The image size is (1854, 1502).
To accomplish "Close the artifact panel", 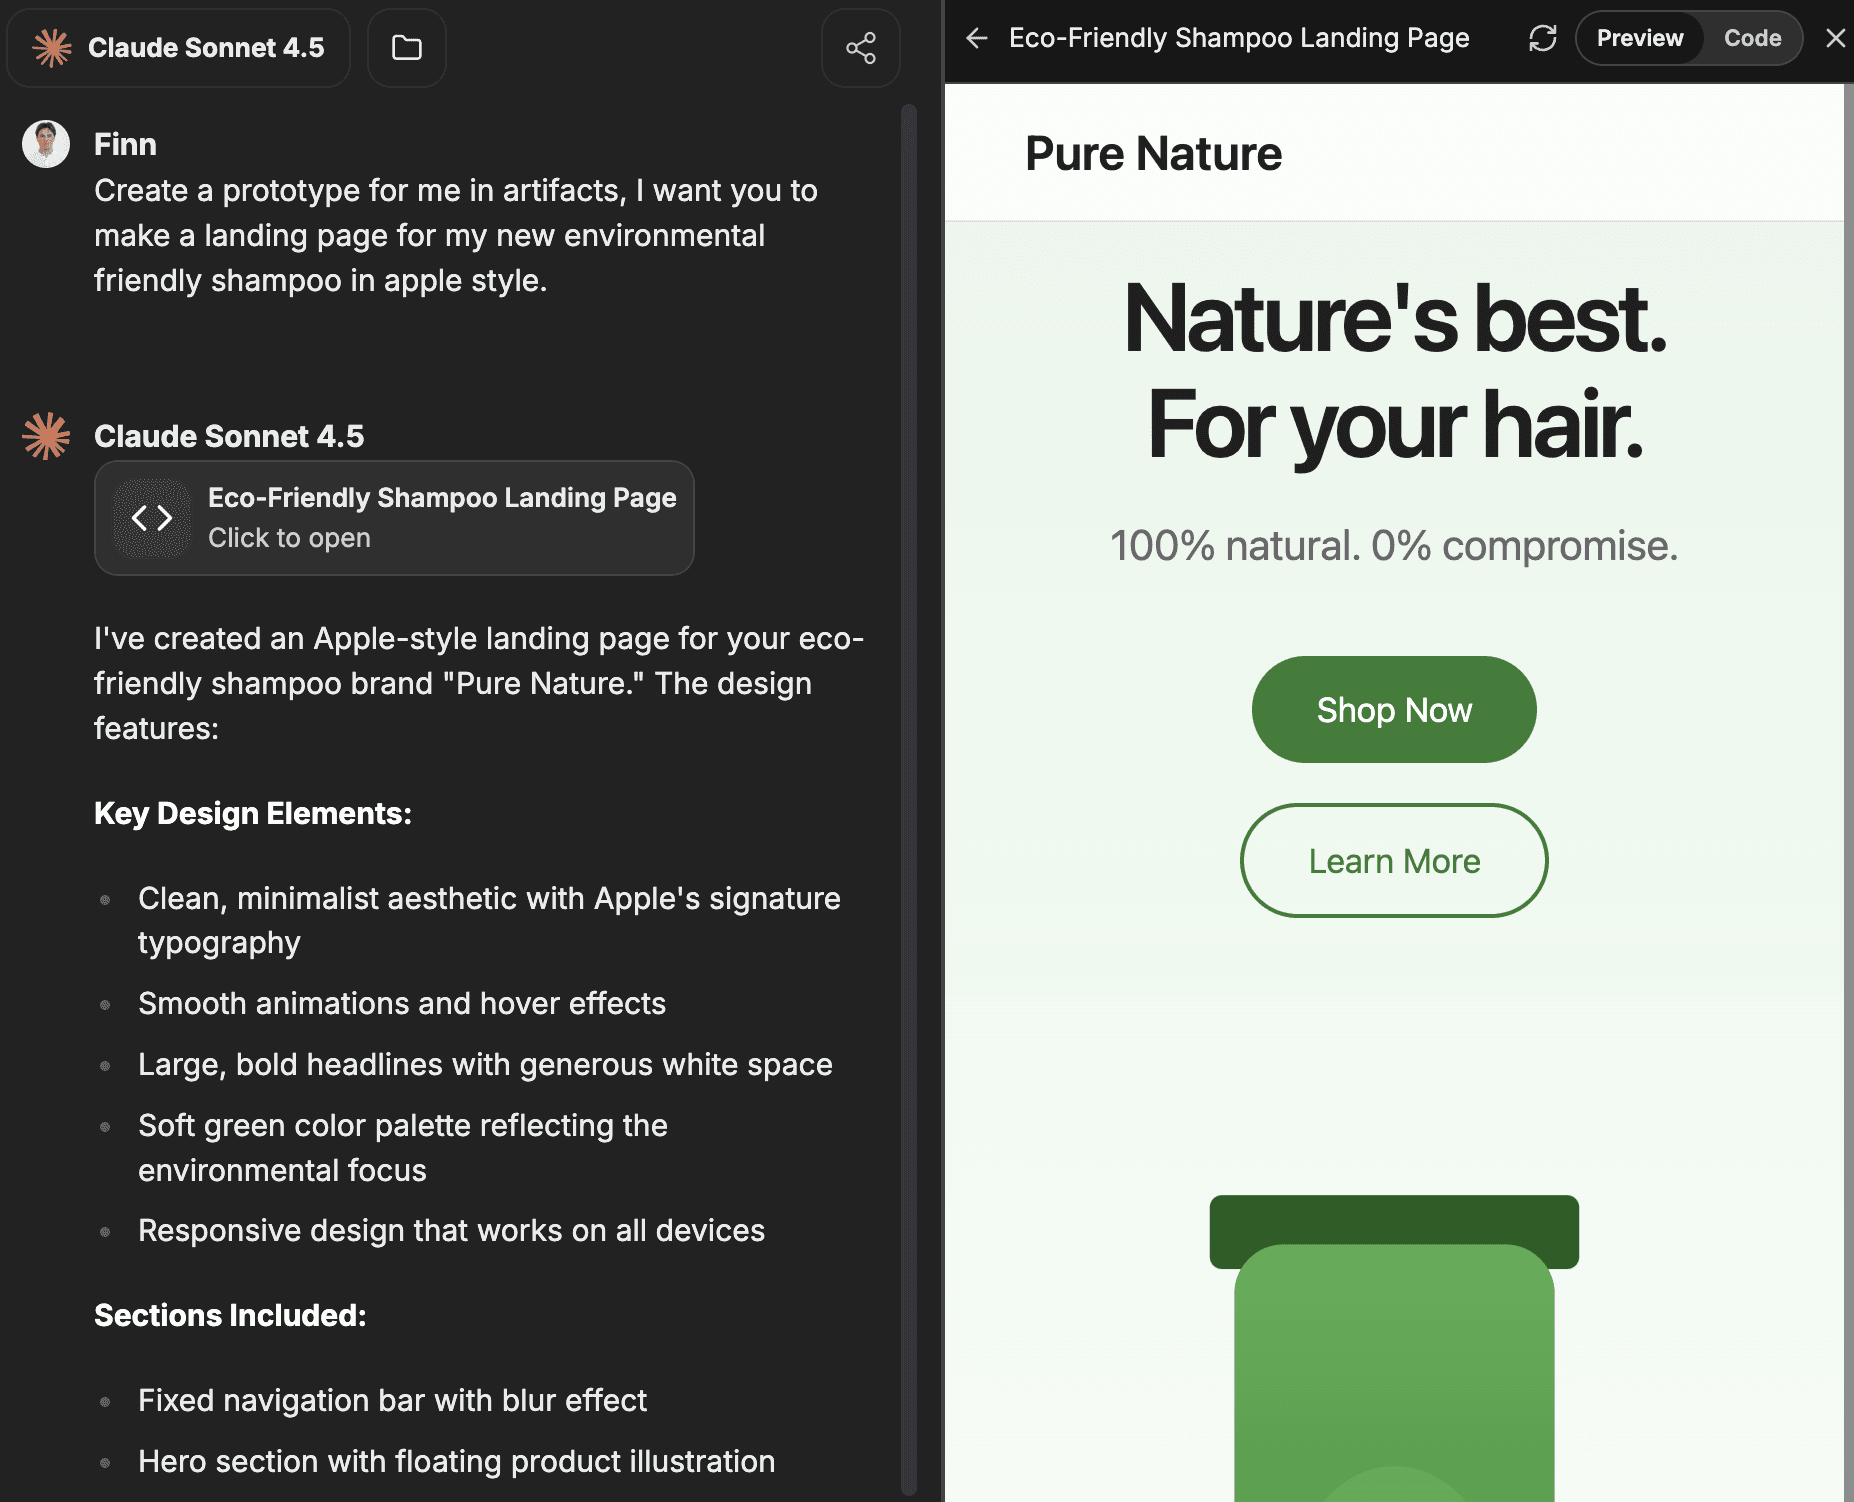I will (1835, 38).
